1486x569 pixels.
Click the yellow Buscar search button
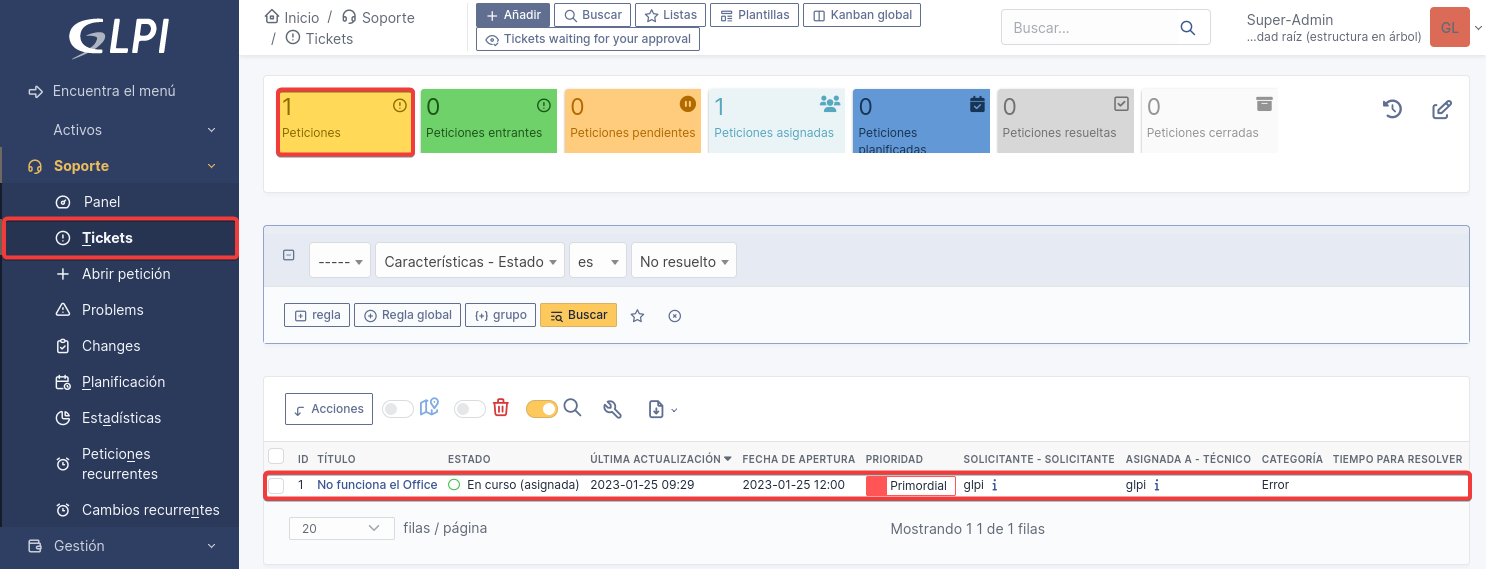(578, 315)
